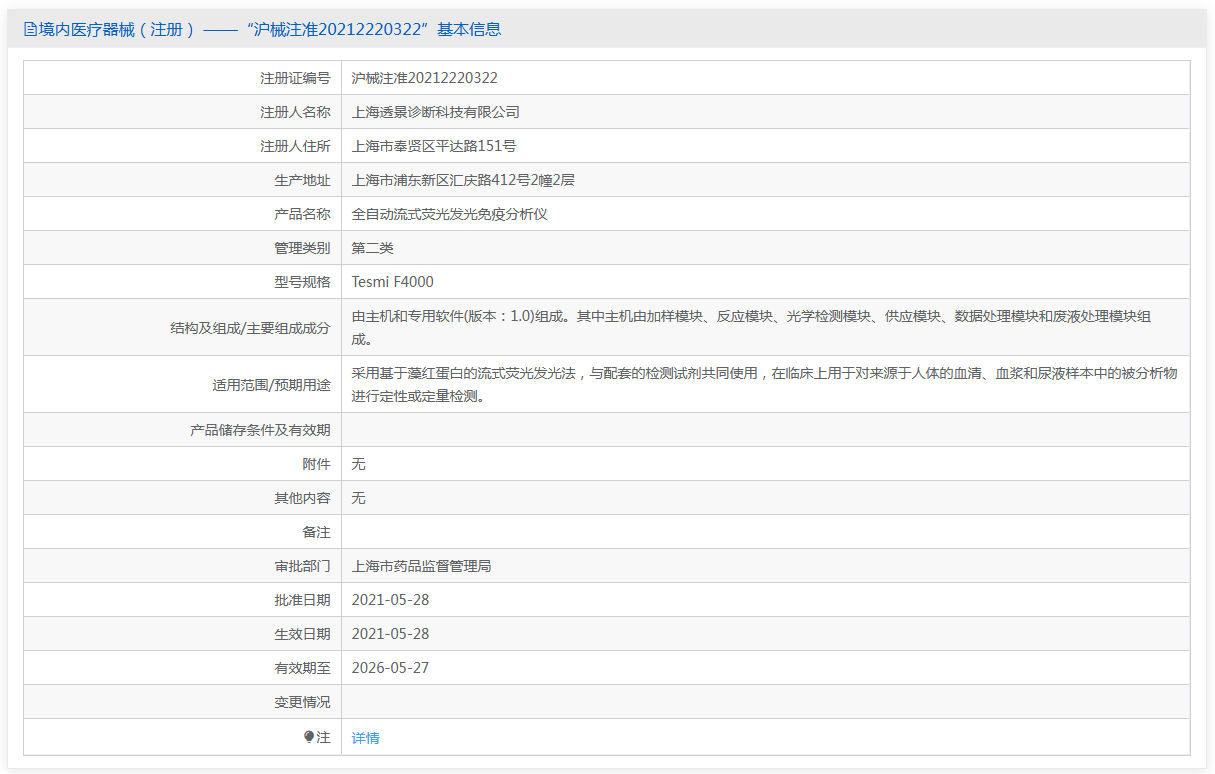Select registrant name 上海透景诊断科技有限公司

click(436, 112)
